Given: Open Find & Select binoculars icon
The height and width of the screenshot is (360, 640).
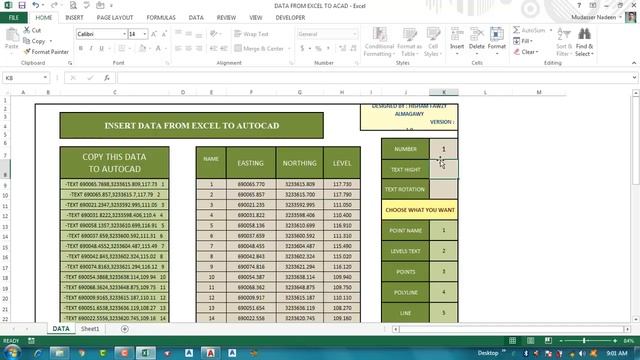Looking at the screenshot, I should pos(584,34).
